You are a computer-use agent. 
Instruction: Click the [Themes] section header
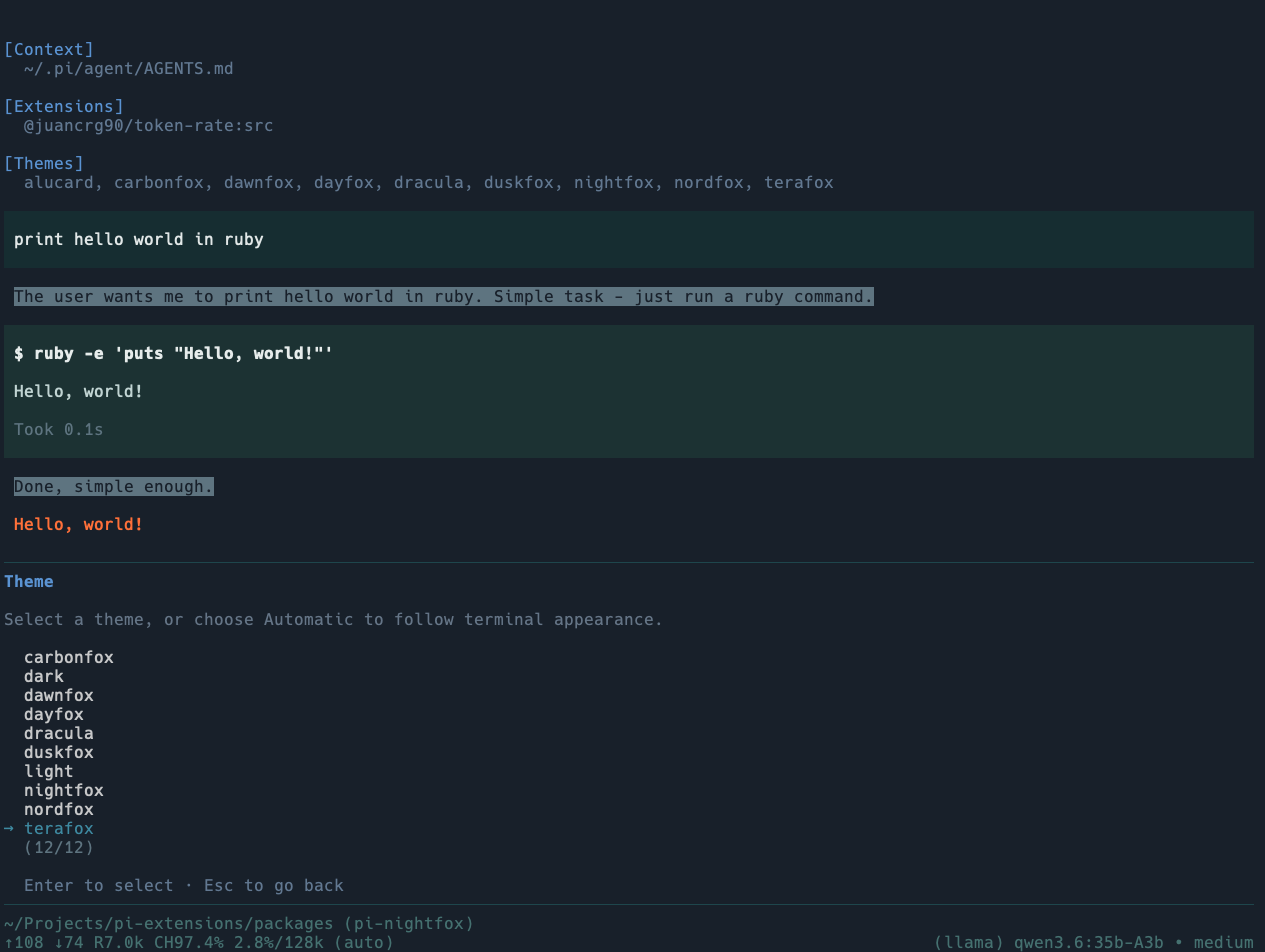coord(44,163)
